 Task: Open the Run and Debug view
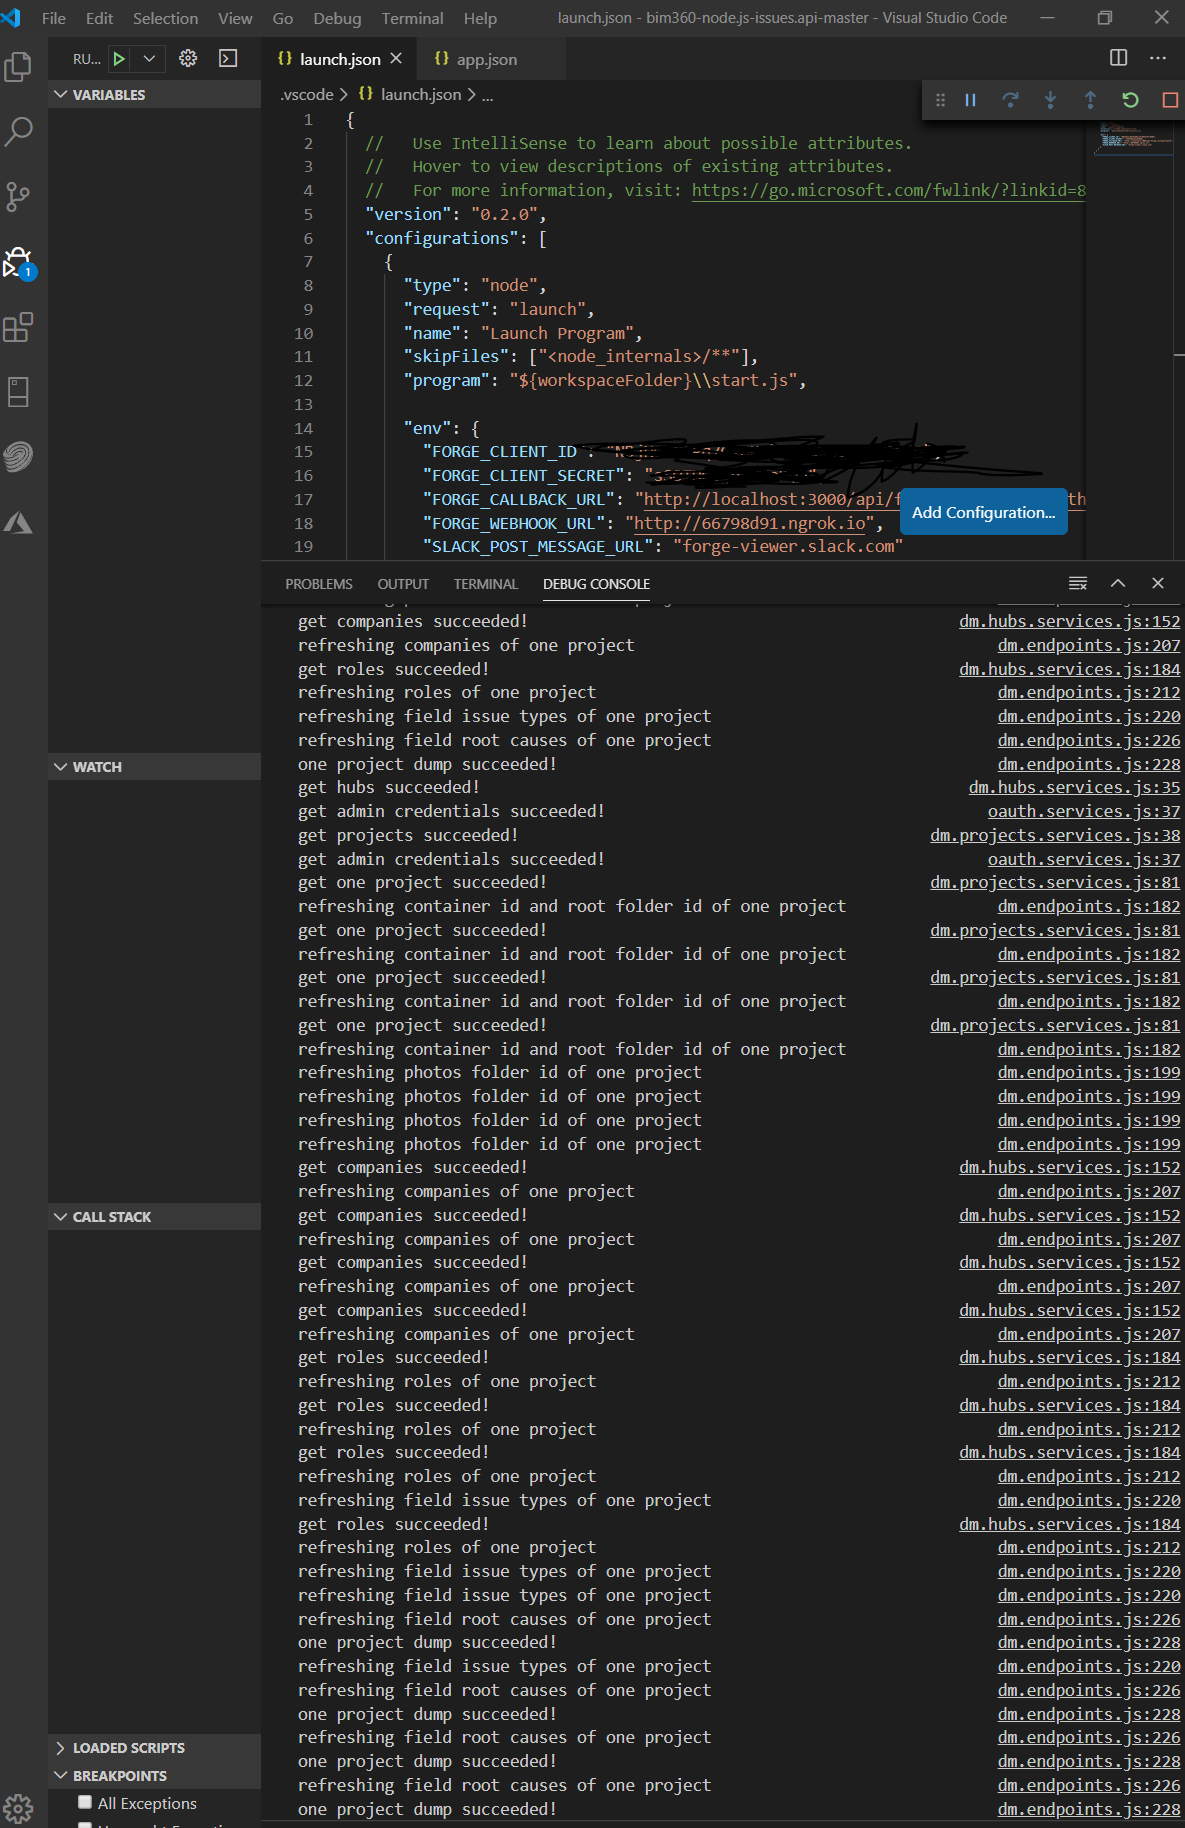pos(18,262)
